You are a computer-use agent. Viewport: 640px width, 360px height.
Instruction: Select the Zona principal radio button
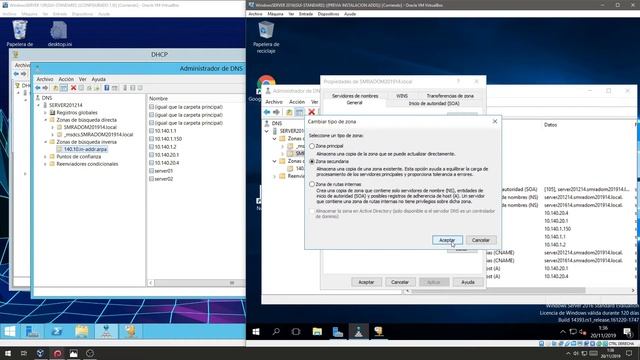point(312,146)
